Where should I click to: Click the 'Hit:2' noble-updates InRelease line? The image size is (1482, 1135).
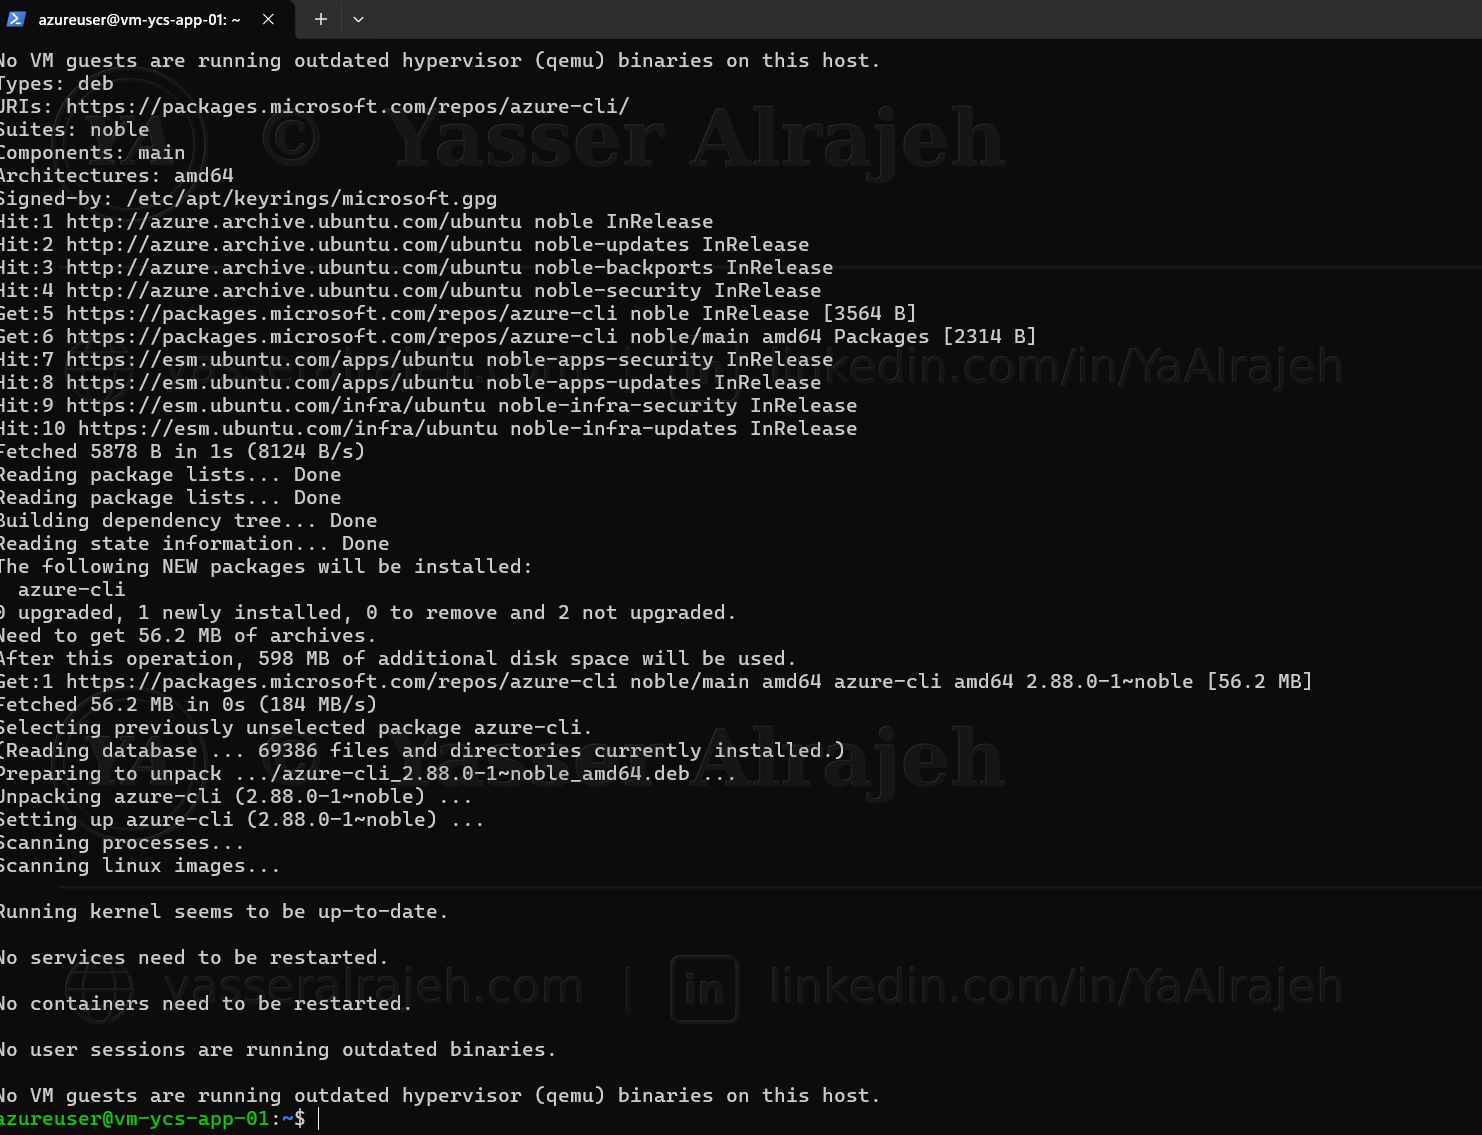coord(405,244)
